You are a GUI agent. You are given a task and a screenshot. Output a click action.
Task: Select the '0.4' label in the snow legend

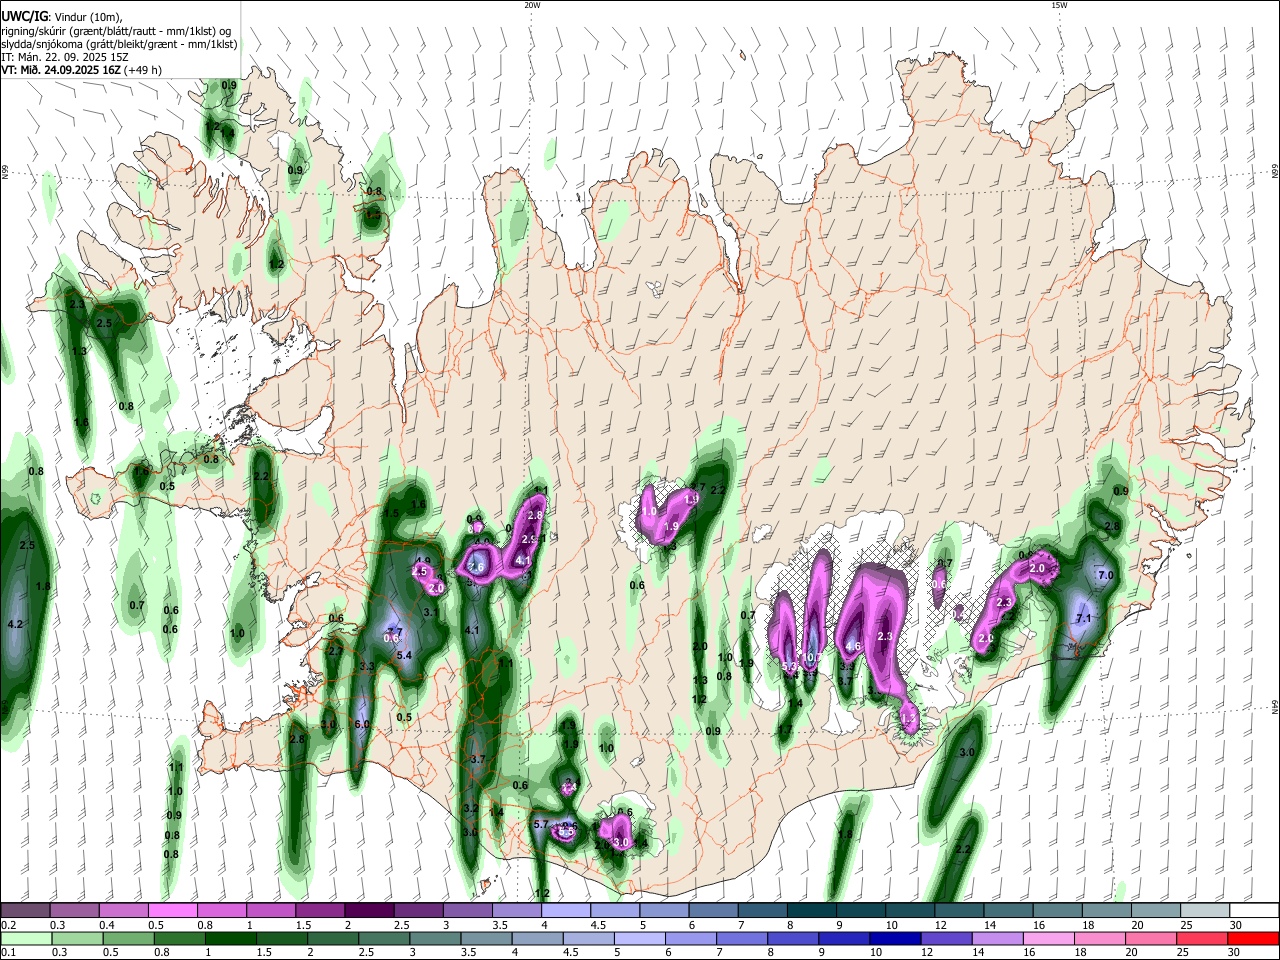[106, 925]
